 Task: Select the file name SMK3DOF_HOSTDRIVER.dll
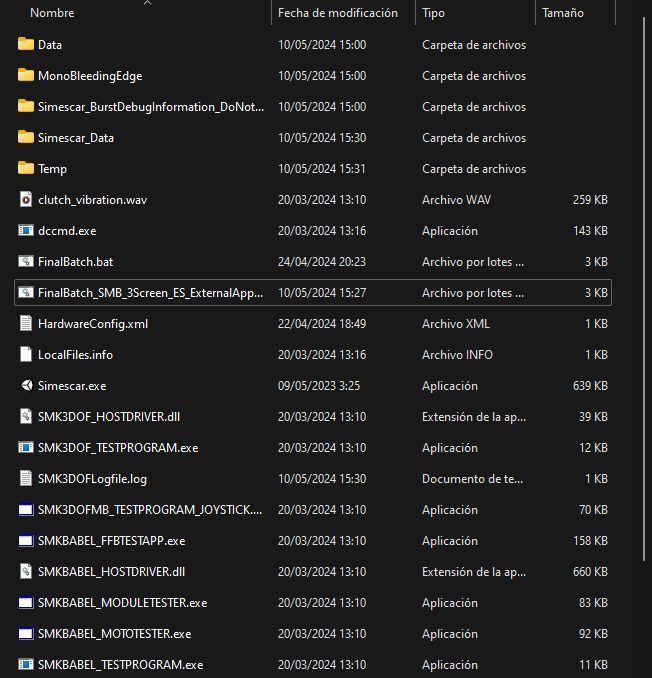pyautogui.click(x=109, y=417)
